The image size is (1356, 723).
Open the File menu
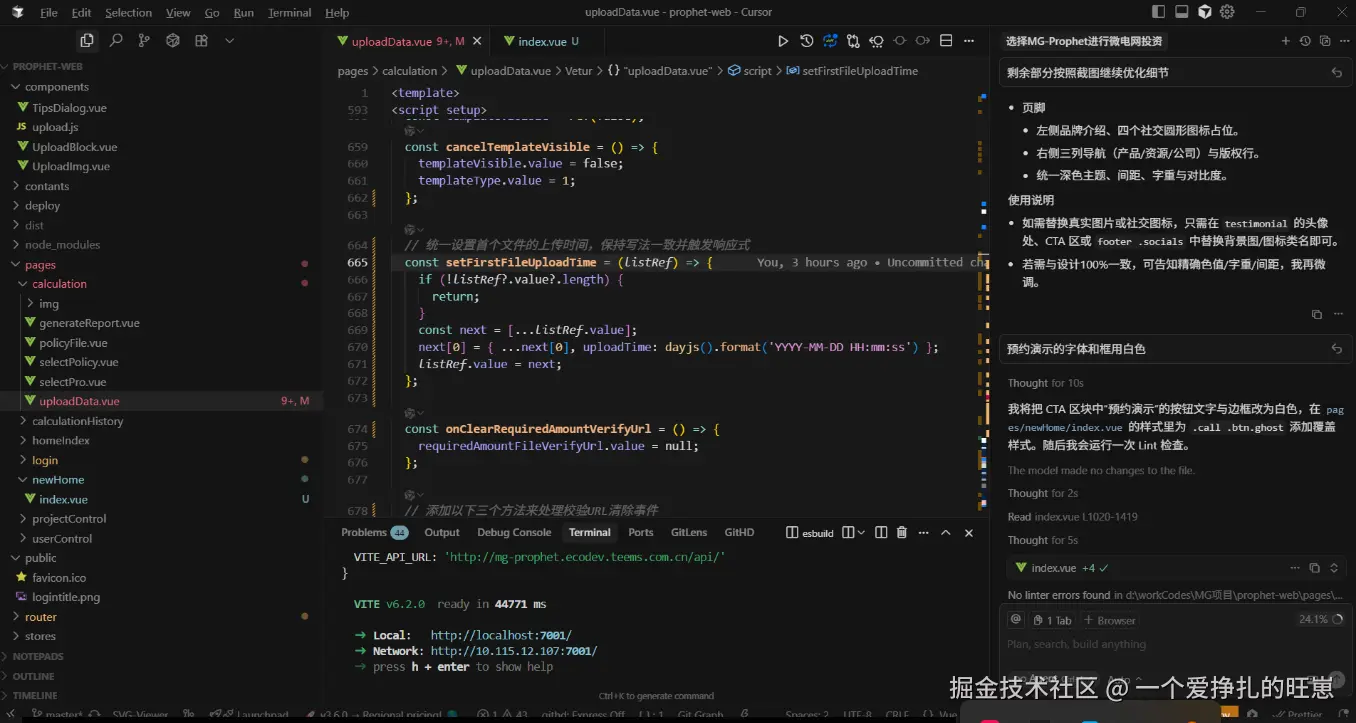(x=49, y=12)
